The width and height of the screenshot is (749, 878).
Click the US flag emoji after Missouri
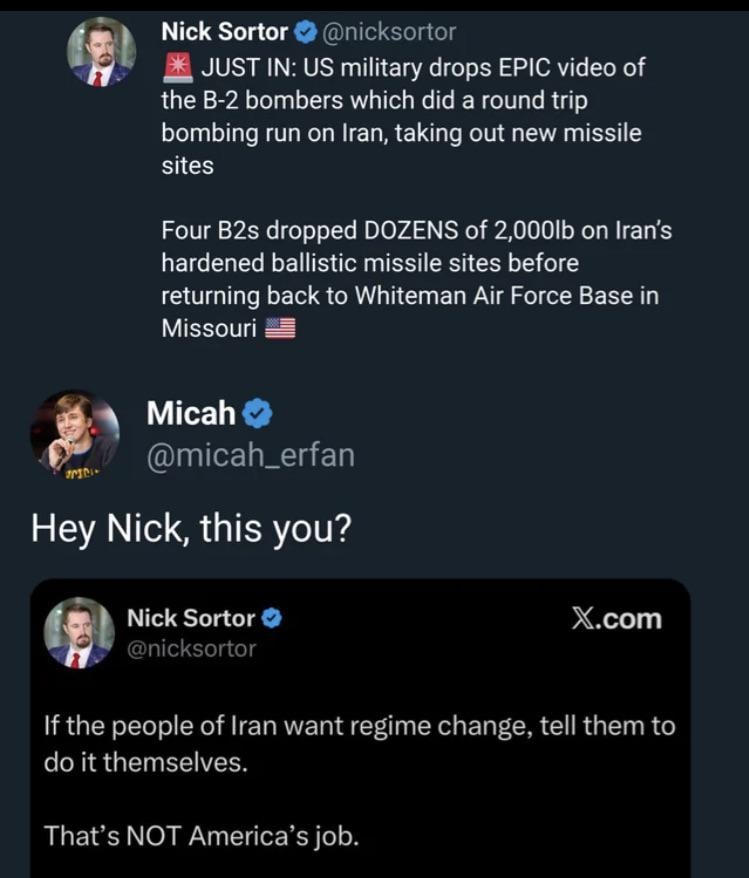280,328
